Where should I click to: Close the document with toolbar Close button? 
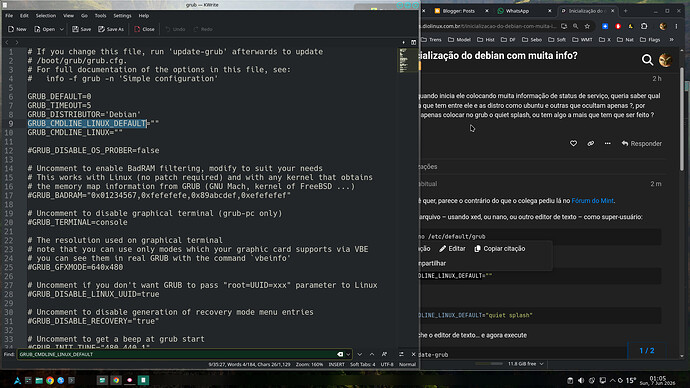pyautogui.click(x=144, y=29)
